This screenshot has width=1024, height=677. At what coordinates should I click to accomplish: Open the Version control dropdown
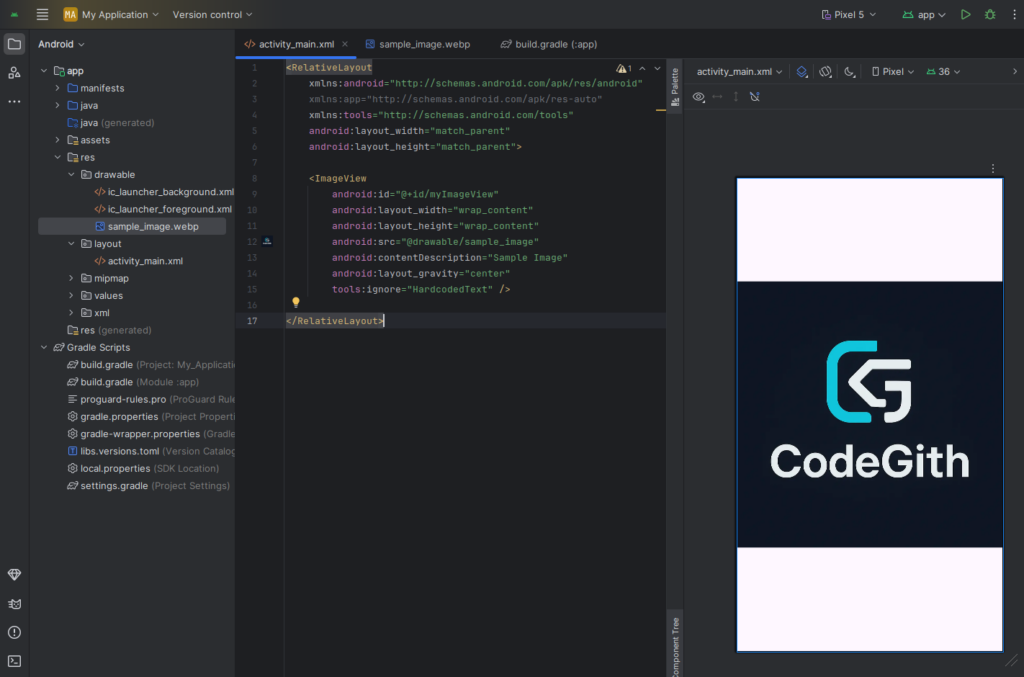212,14
